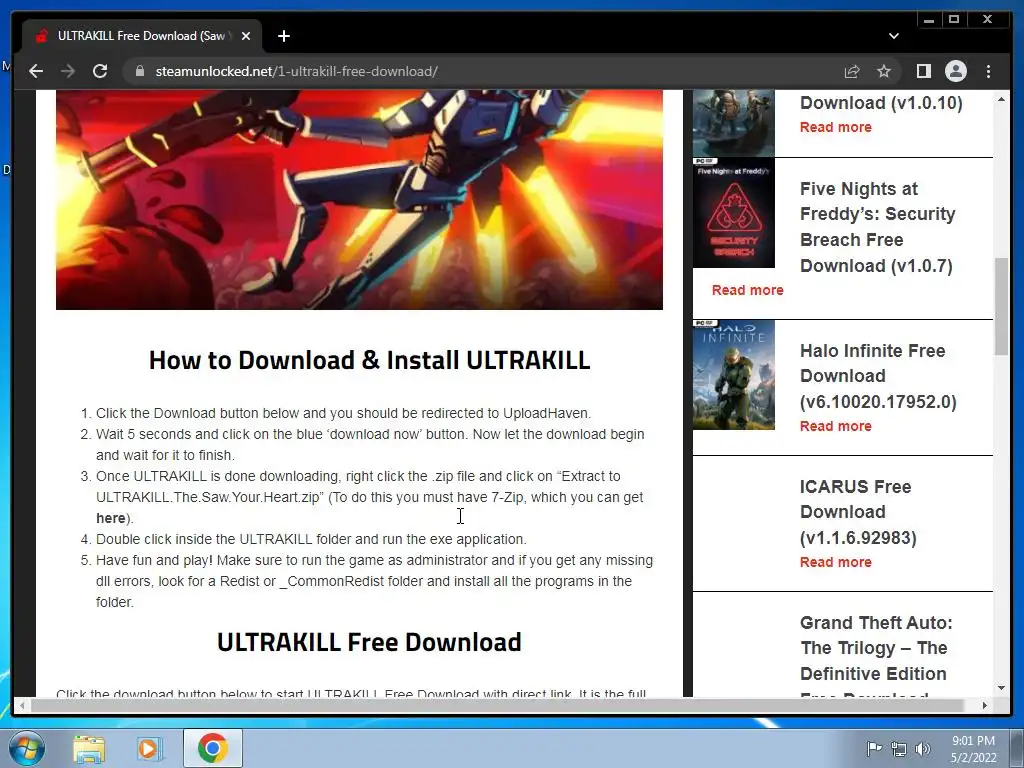Select the ULTRAKILL Free Download tab
This screenshot has height=768, width=1024.
142,36
